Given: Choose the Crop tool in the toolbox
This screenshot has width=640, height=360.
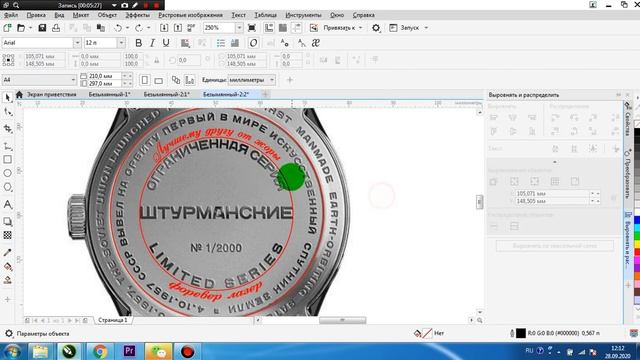Looking at the screenshot, I should [x=7, y=129].
